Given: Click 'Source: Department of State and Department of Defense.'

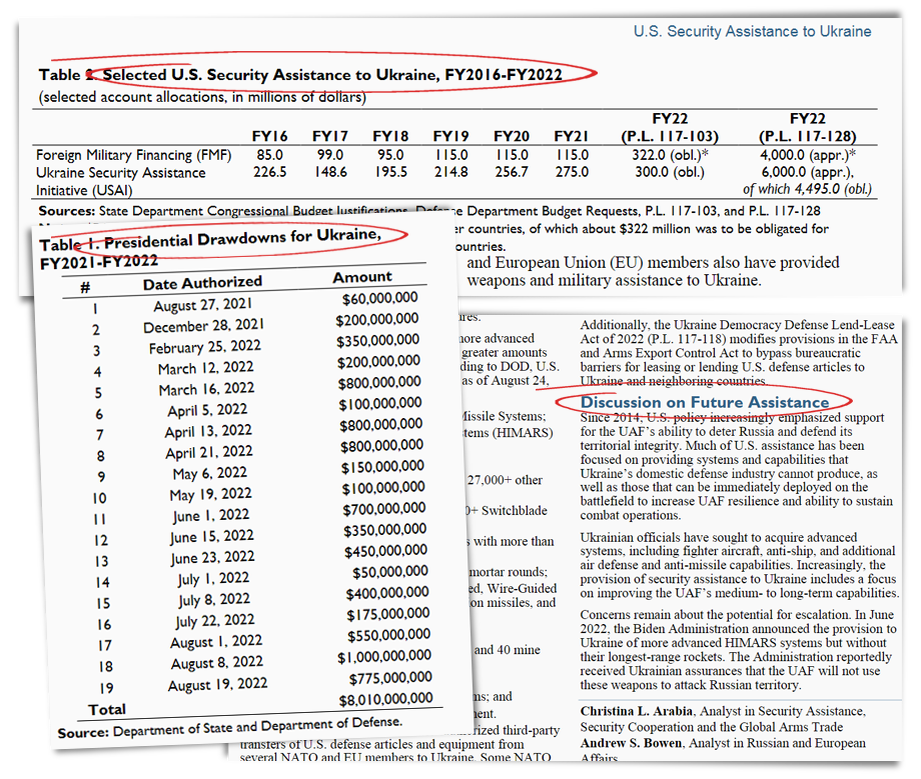Looking at the screenshot, I should point(230,727).
